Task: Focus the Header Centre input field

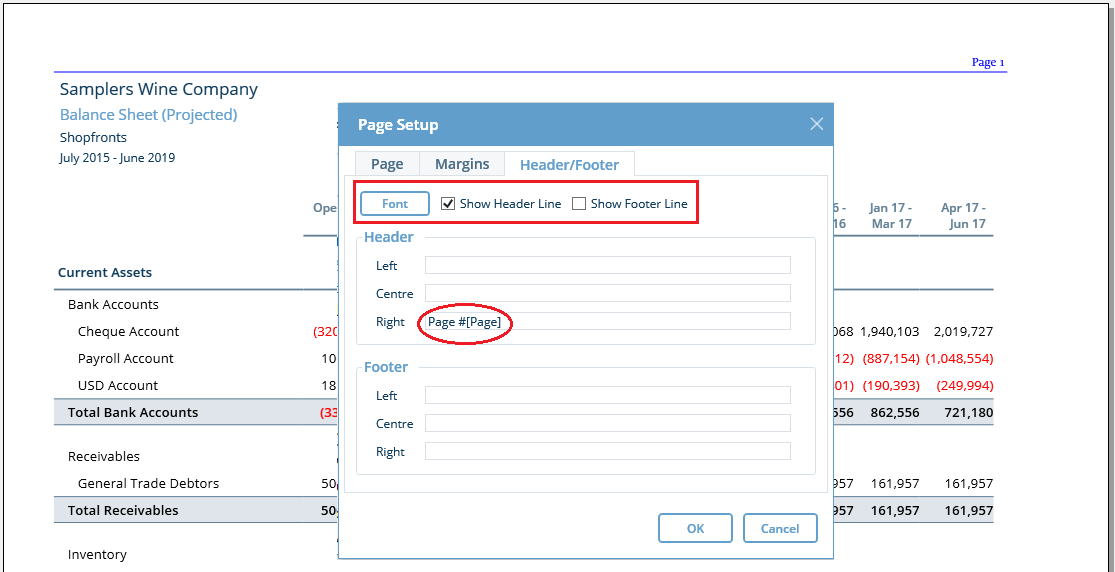Action: click(607, 293)
